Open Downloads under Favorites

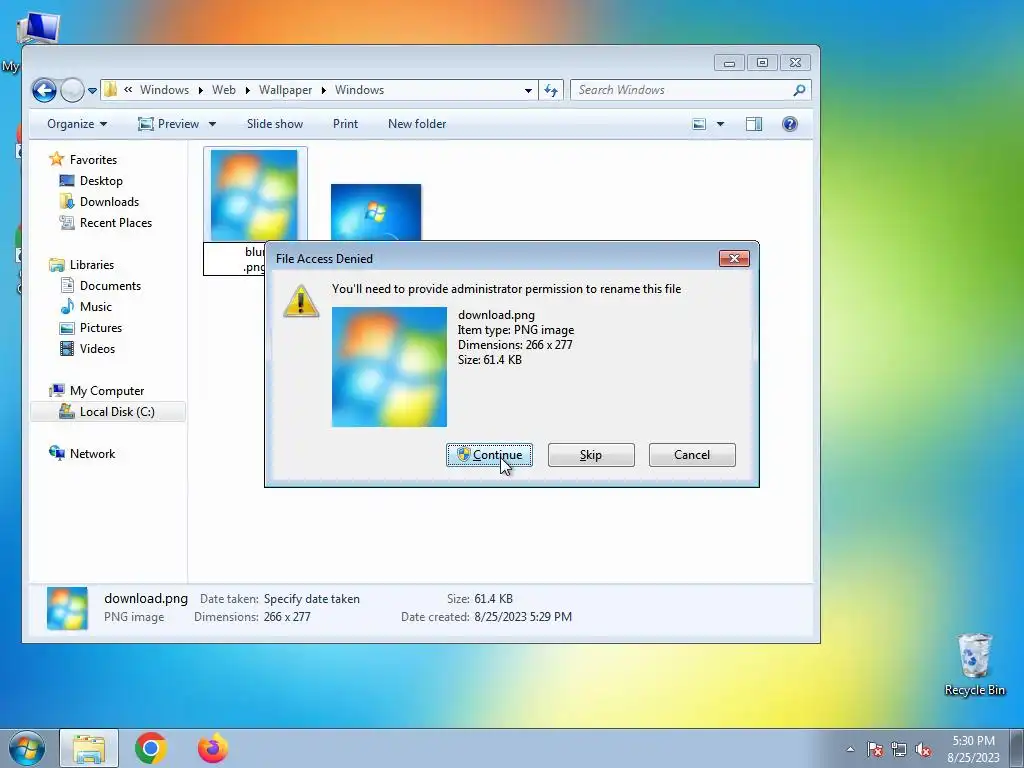[109, 201]
